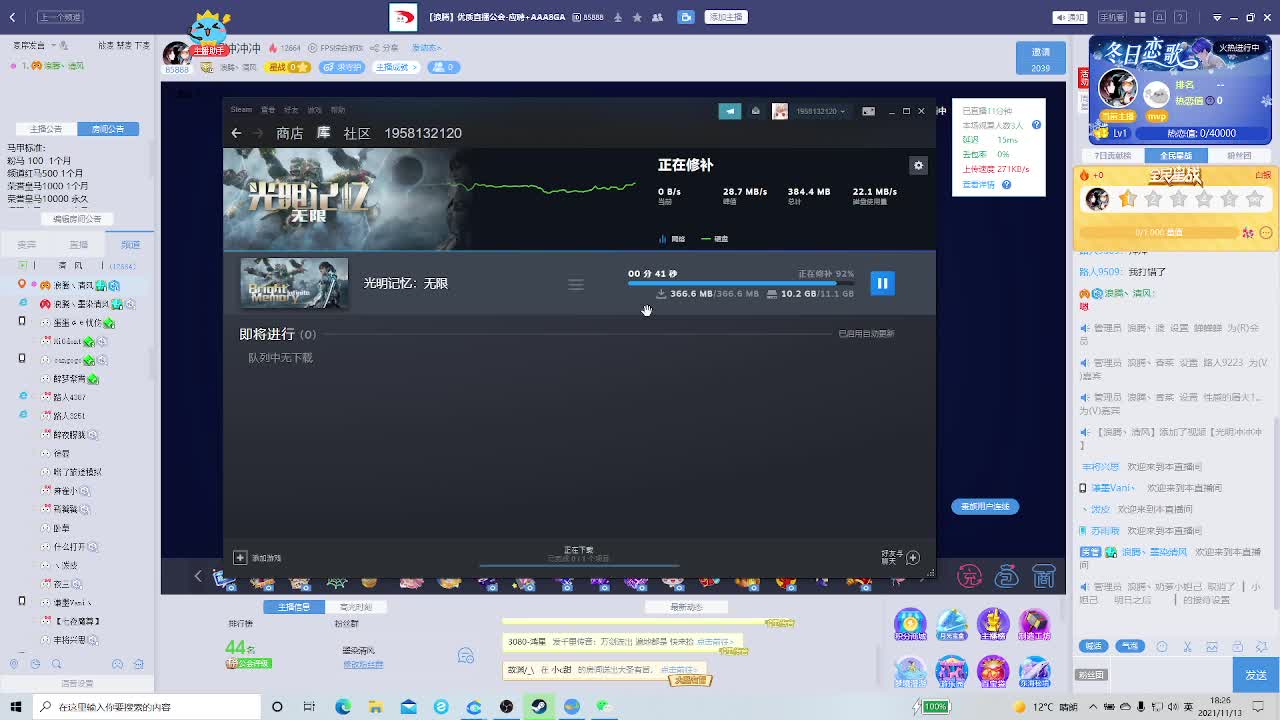Switch to 房间公告 tab
The height and width of the screenshot is (720, 1280).
coord(108,129)
